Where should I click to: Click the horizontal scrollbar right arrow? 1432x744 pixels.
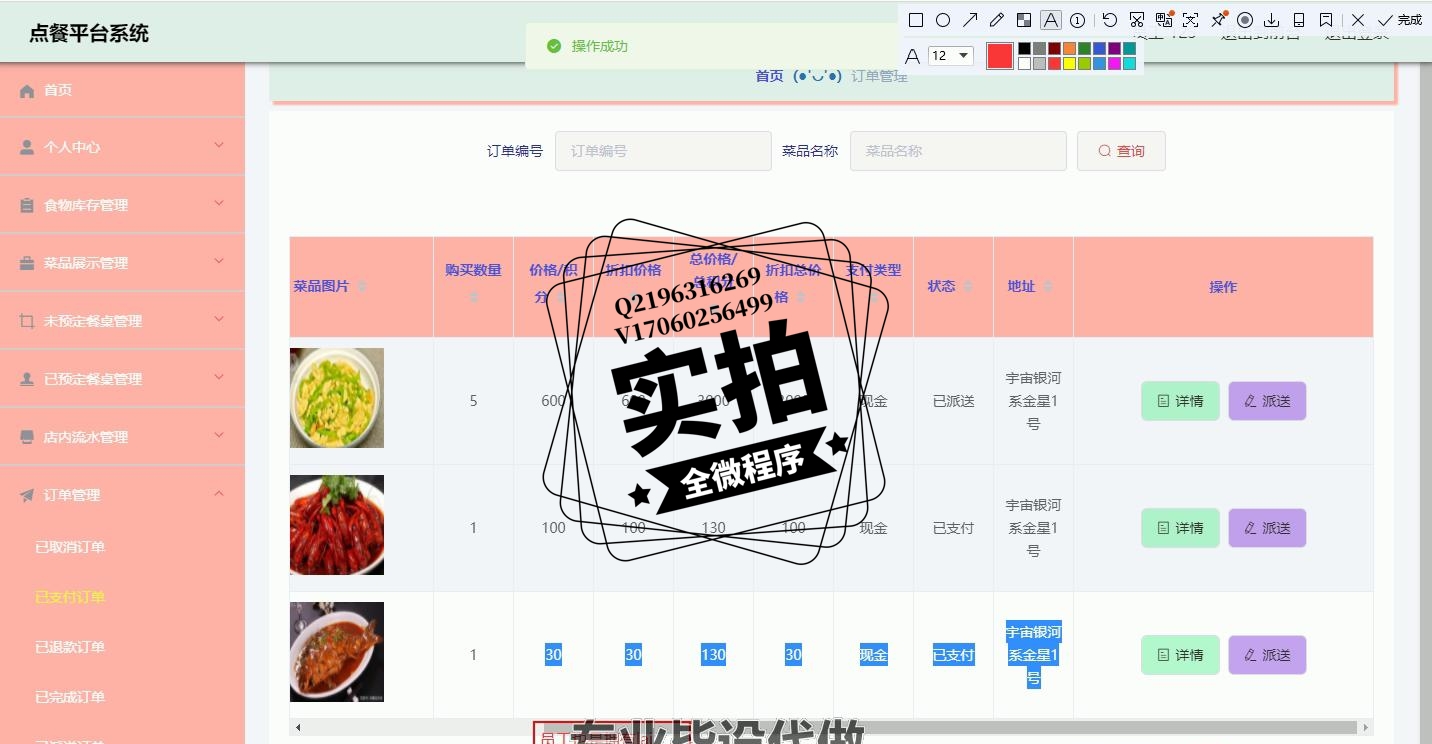pyautogui.click(x=1366, y=727)
